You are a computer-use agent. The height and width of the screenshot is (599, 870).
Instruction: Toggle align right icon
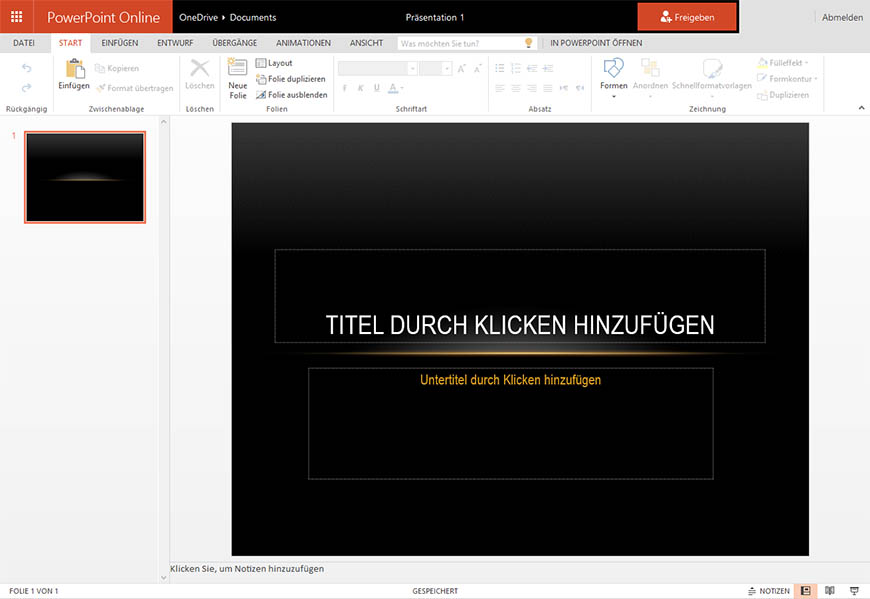pos(532,88)
